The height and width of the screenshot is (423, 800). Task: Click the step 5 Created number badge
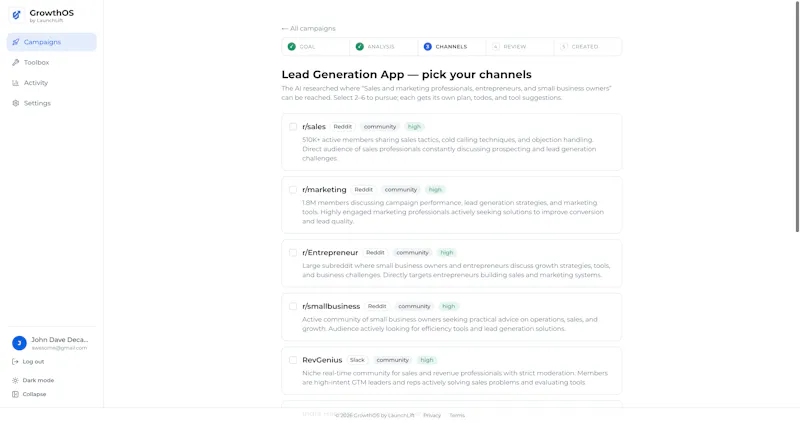564,46
